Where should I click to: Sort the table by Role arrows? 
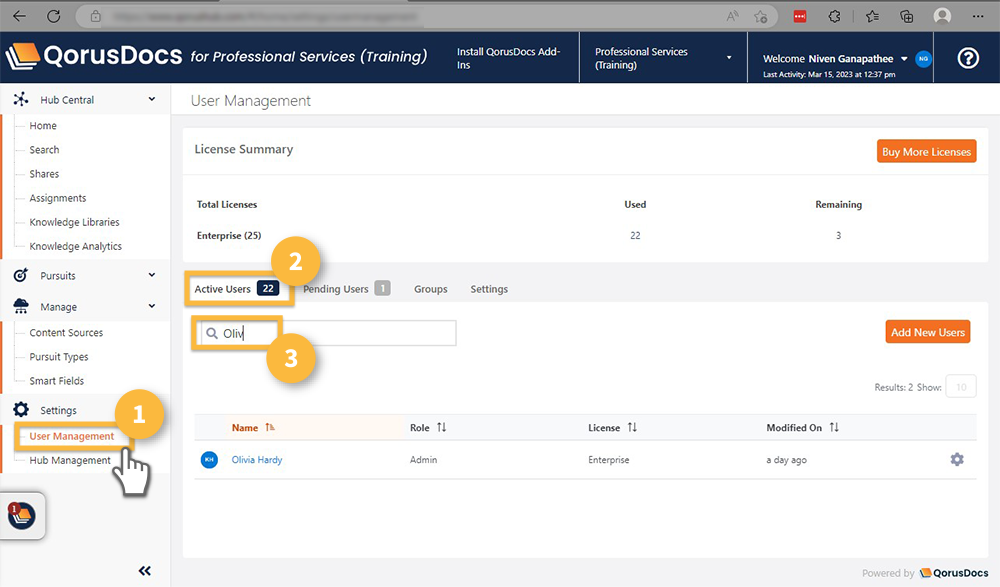coord(441,427)
